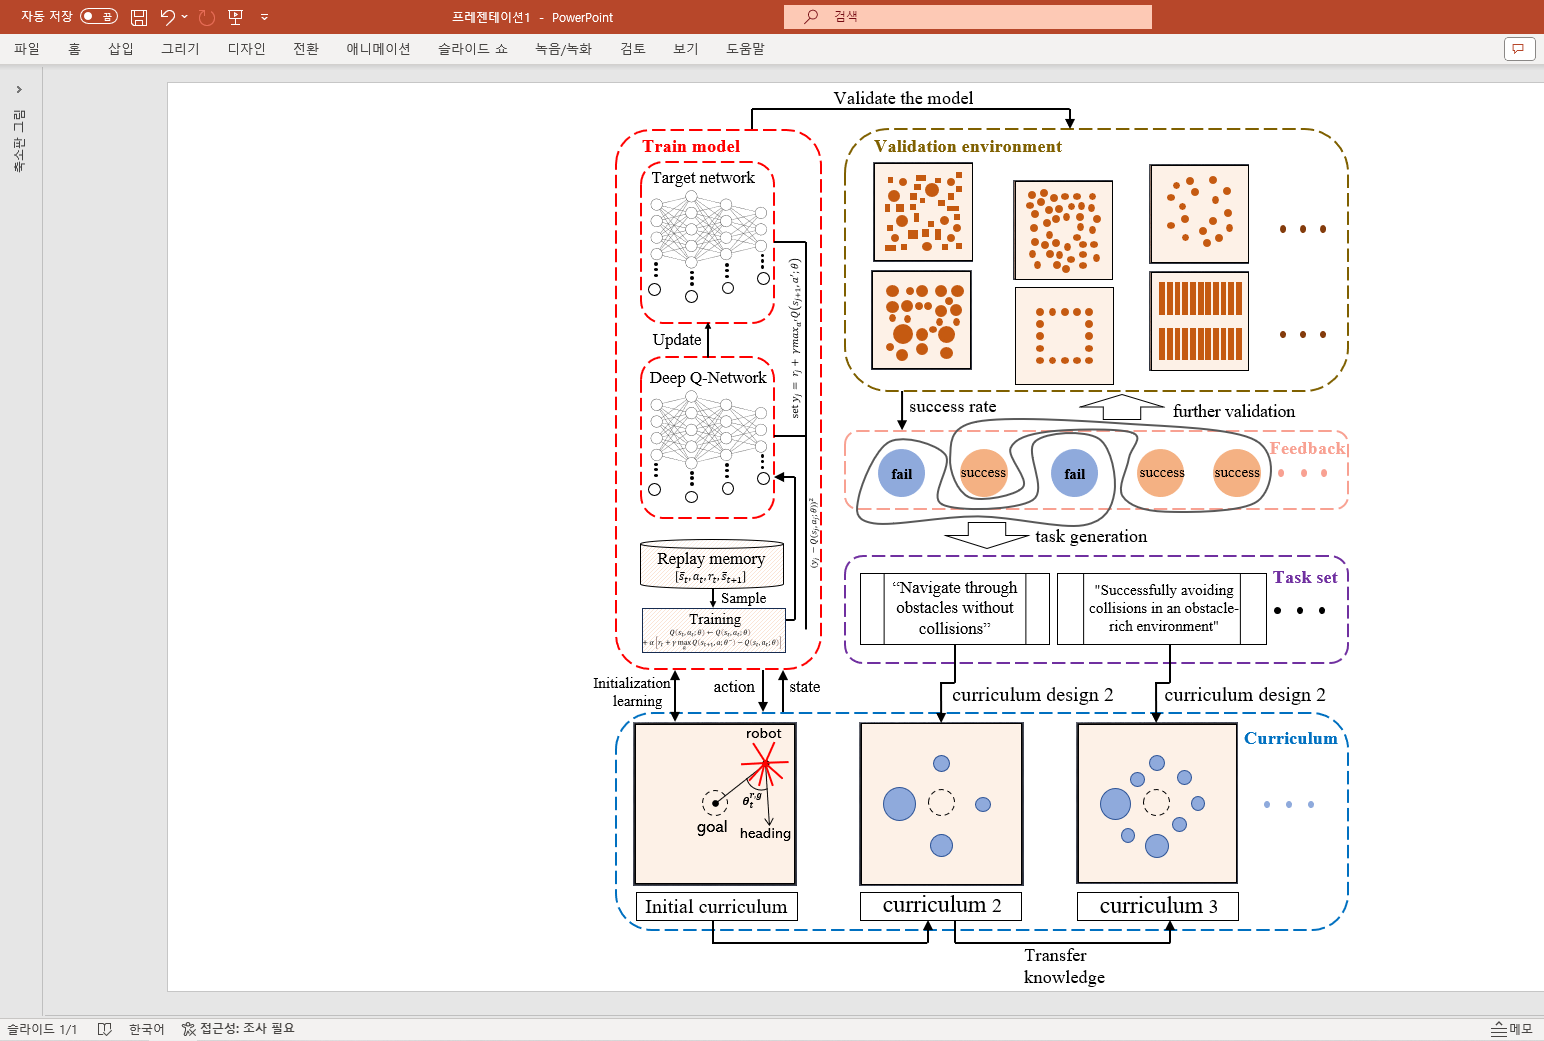The width and height of the screenshot is (1544, 1041).
Task: Open the 그리기 tab
Action: [x=180, y=49]
